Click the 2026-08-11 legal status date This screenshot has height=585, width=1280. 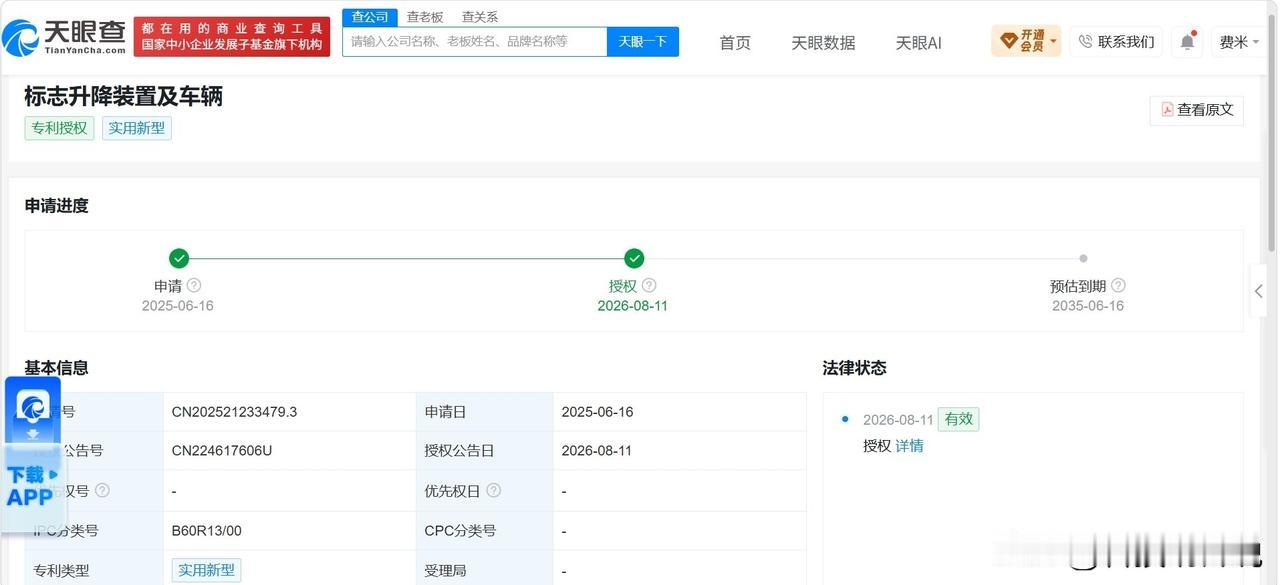[898, 420]
